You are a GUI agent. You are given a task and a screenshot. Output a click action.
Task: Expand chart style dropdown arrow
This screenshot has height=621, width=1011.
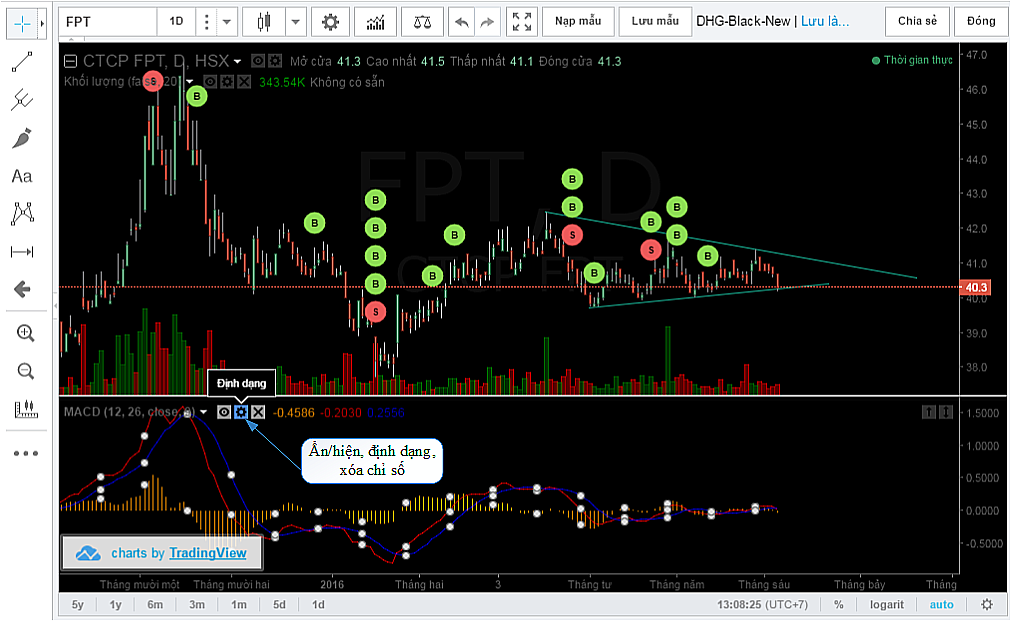click(x=295, y=23)
